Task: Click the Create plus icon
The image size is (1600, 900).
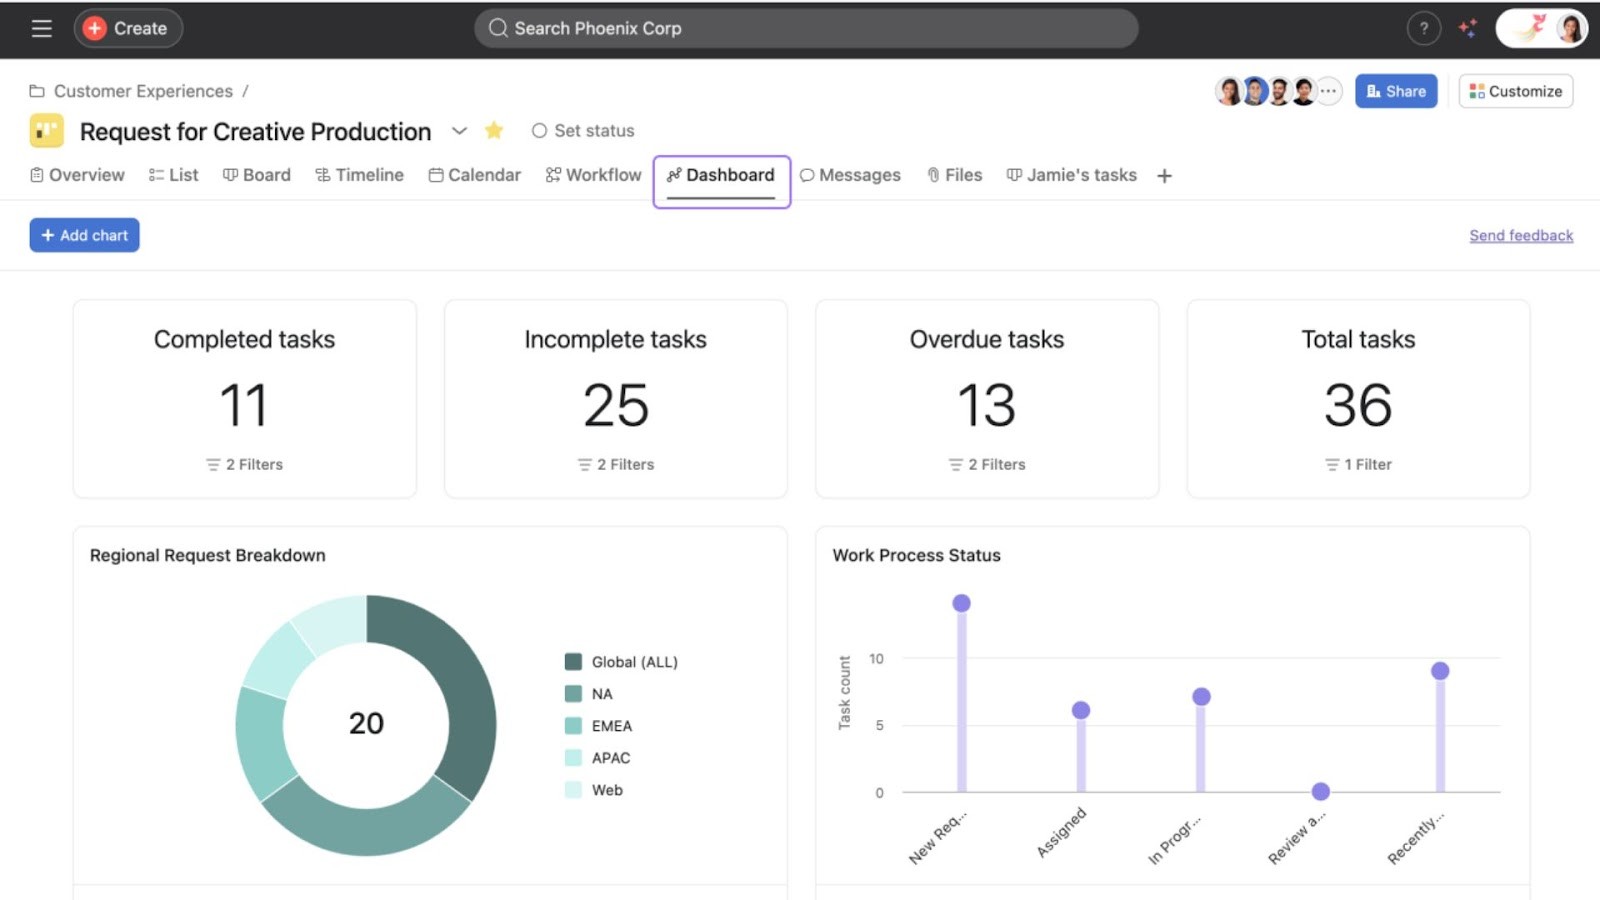Action: (x=95, y=28)
